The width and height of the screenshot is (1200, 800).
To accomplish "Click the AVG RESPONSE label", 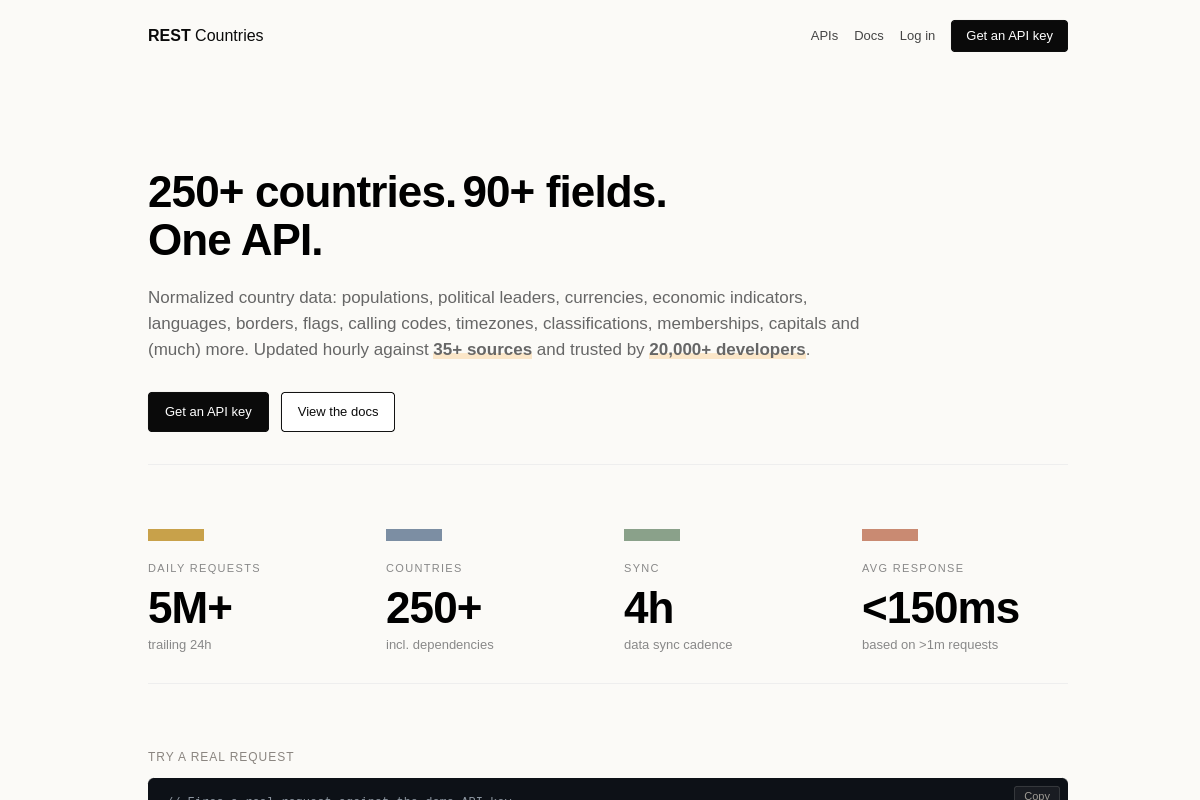I will pyautogui.click(x=913, y=568).
